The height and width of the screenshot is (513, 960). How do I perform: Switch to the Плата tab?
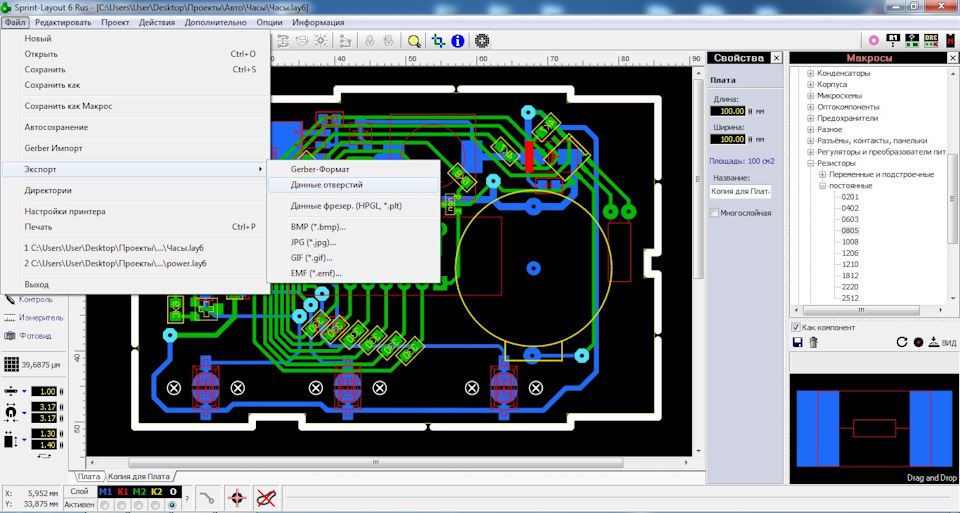pos(89,476)
